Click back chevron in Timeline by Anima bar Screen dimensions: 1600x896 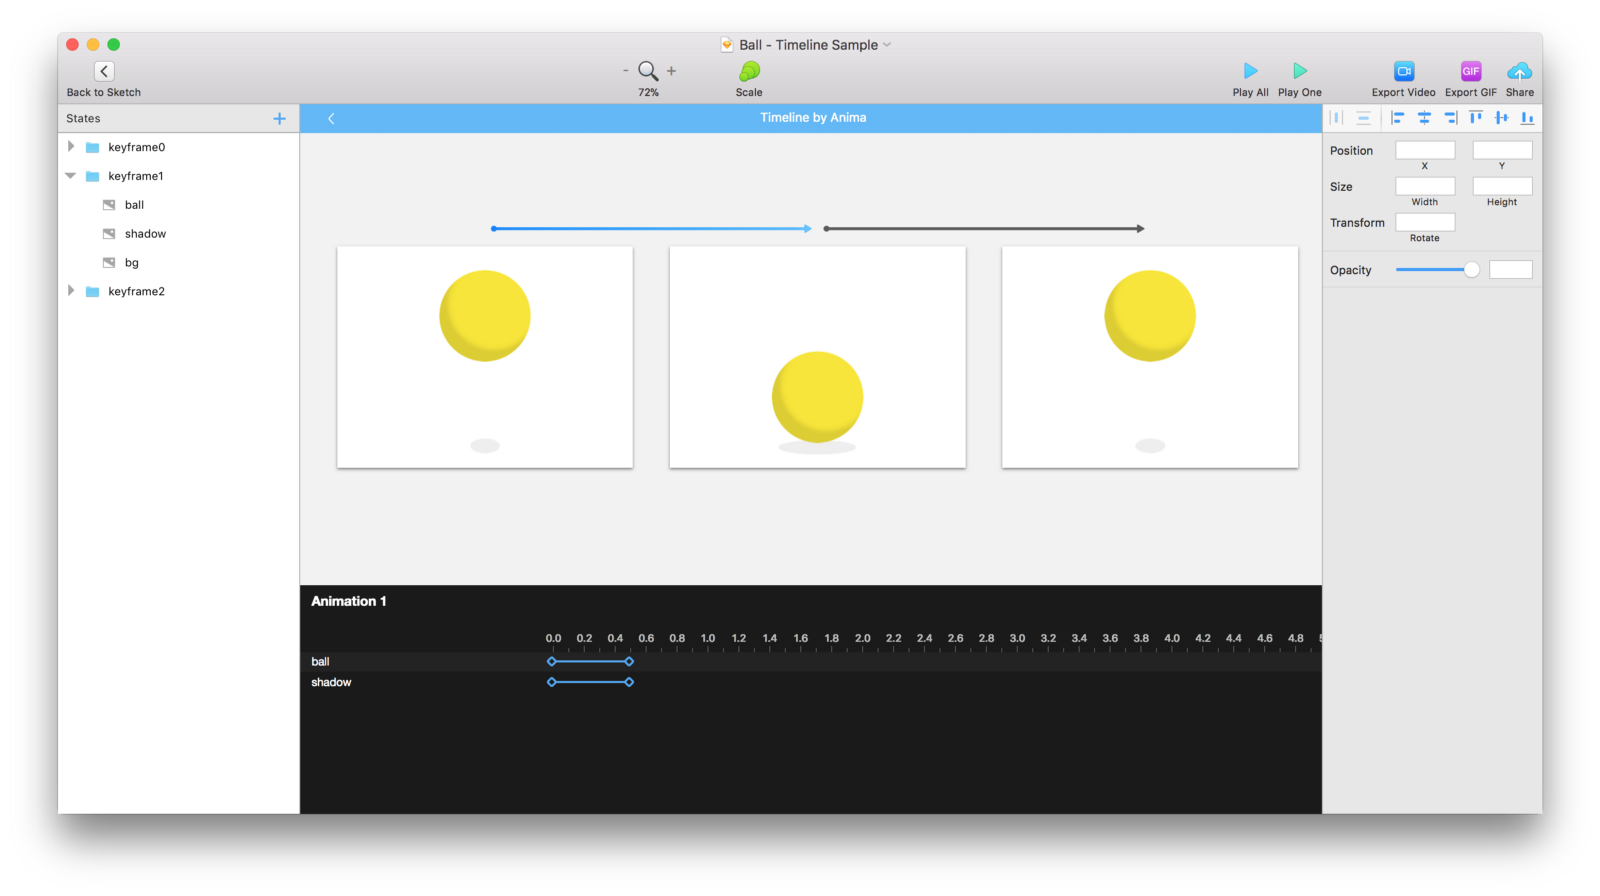331,118
